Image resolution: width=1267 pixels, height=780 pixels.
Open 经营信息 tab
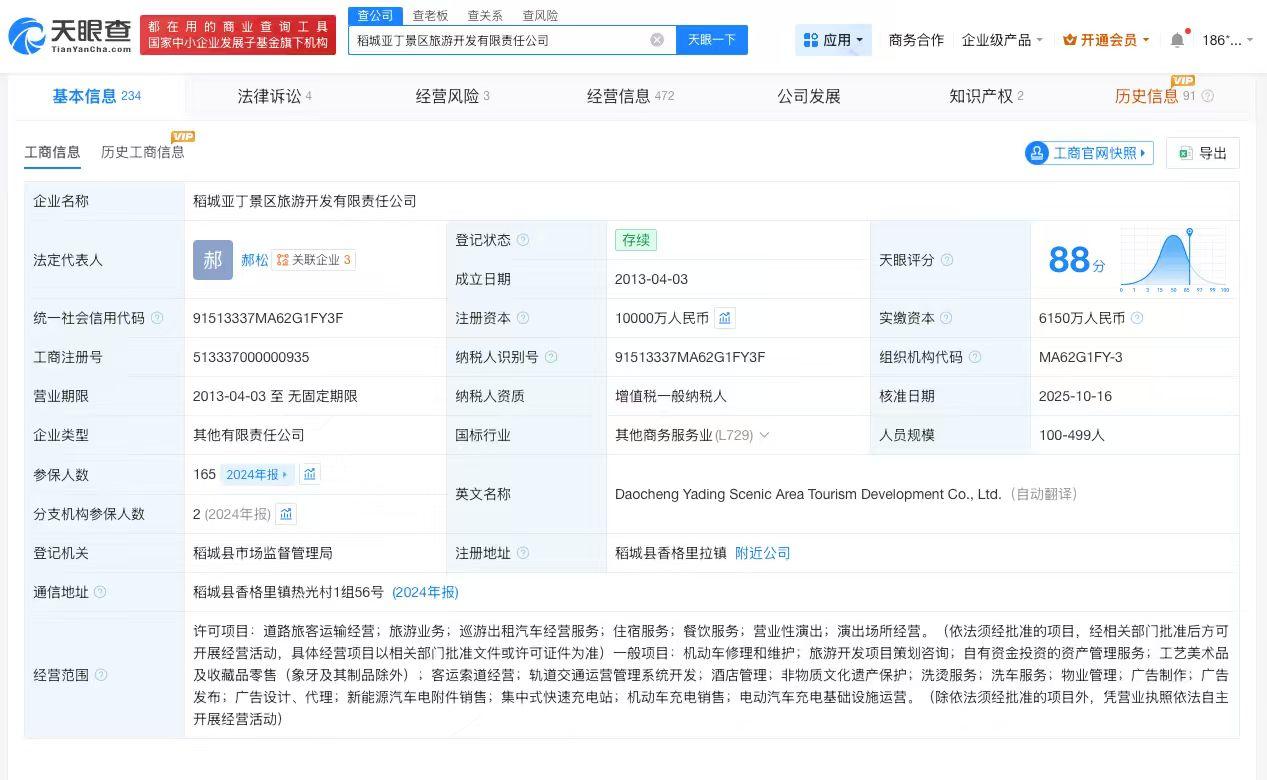click(630, 96)
